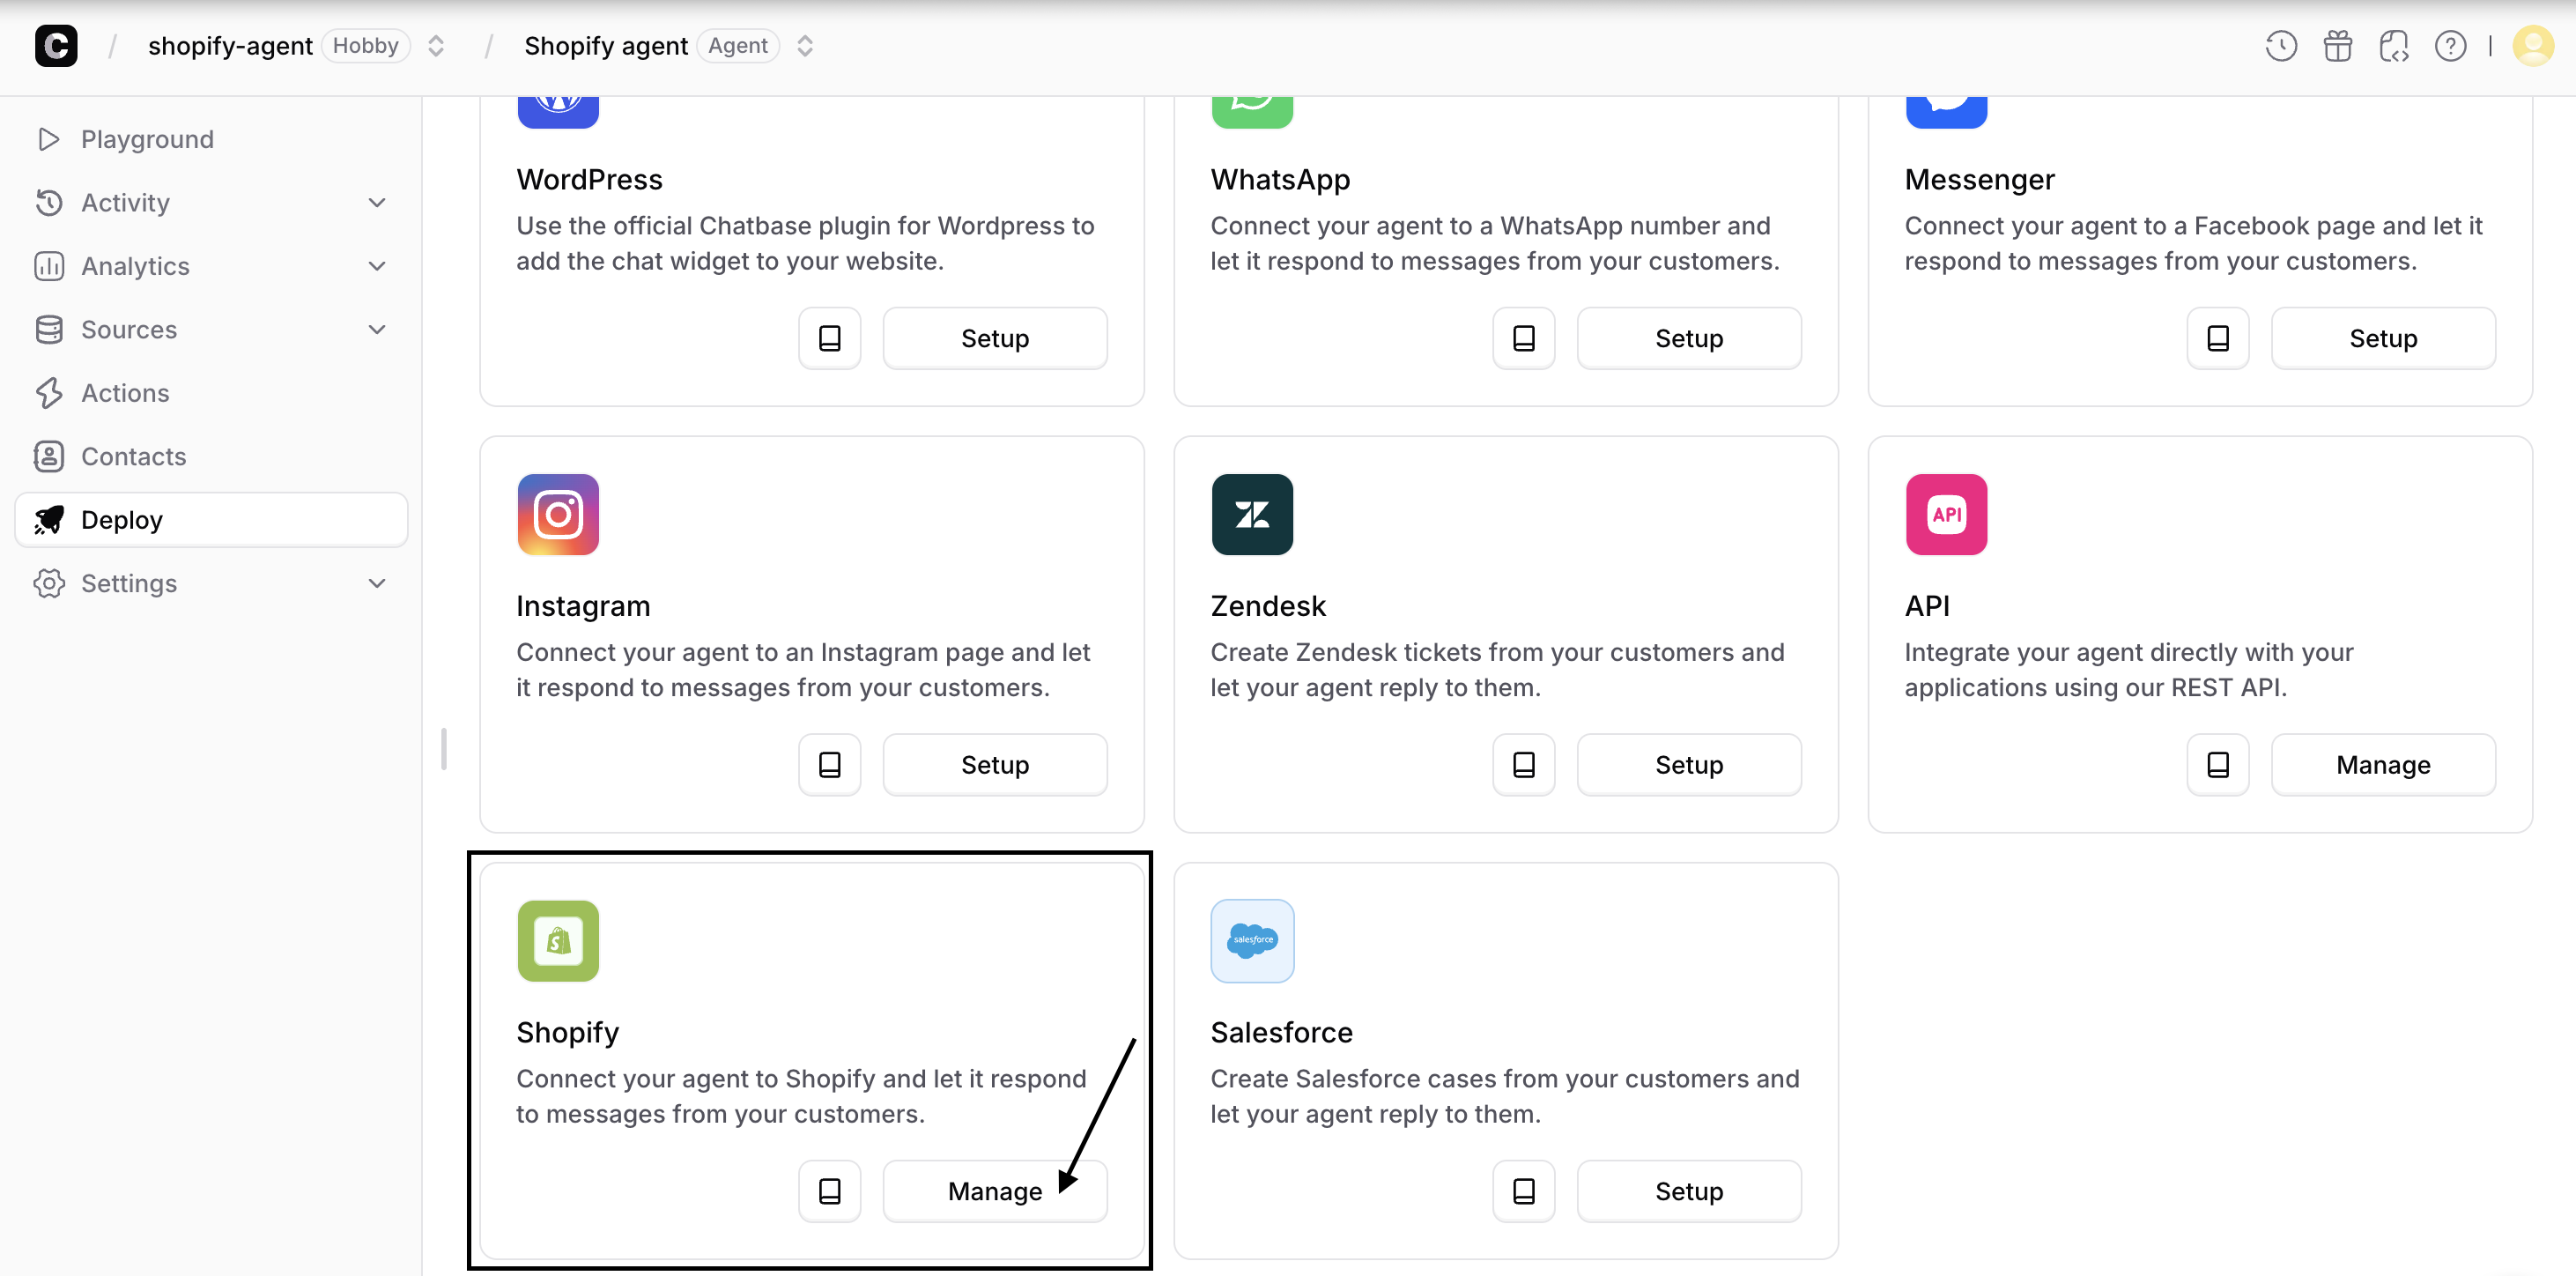Click the gift rewards icon
The image size is (2576, 1276).
2337,46
